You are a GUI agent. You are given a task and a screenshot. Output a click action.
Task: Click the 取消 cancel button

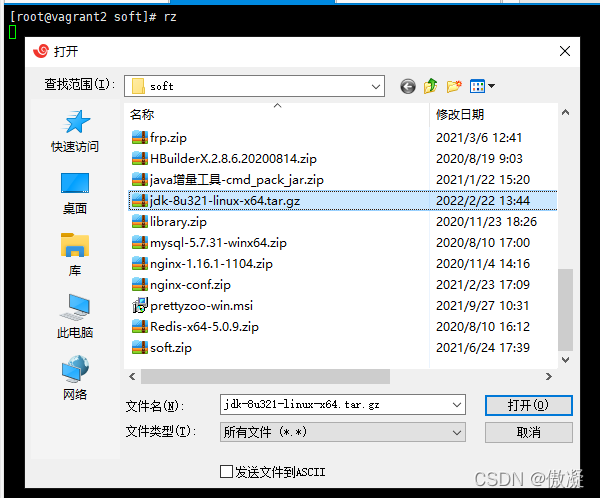tap(528, 433)
